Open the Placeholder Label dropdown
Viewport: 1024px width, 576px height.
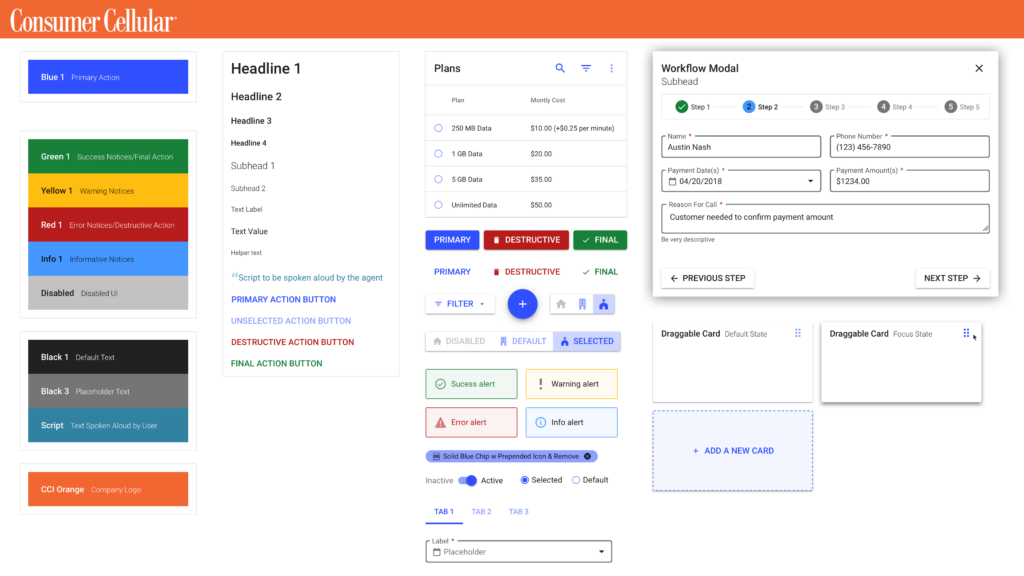pyautogui.click(x=601, y=552)
